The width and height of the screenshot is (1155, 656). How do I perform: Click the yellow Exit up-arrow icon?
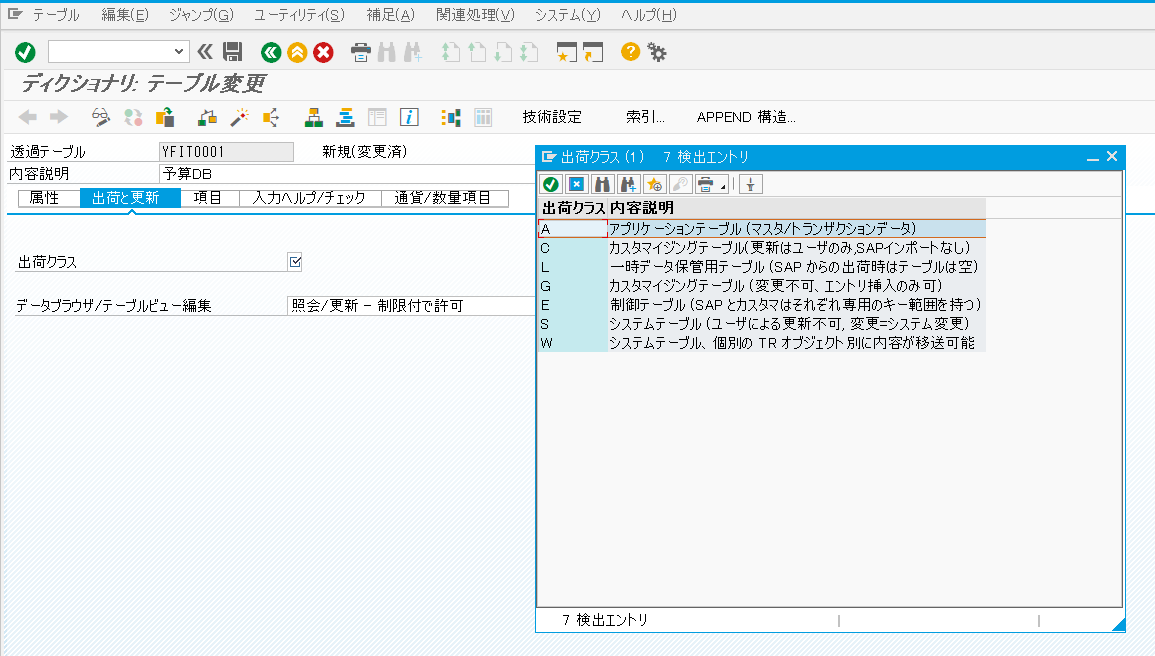pos(297,52)
